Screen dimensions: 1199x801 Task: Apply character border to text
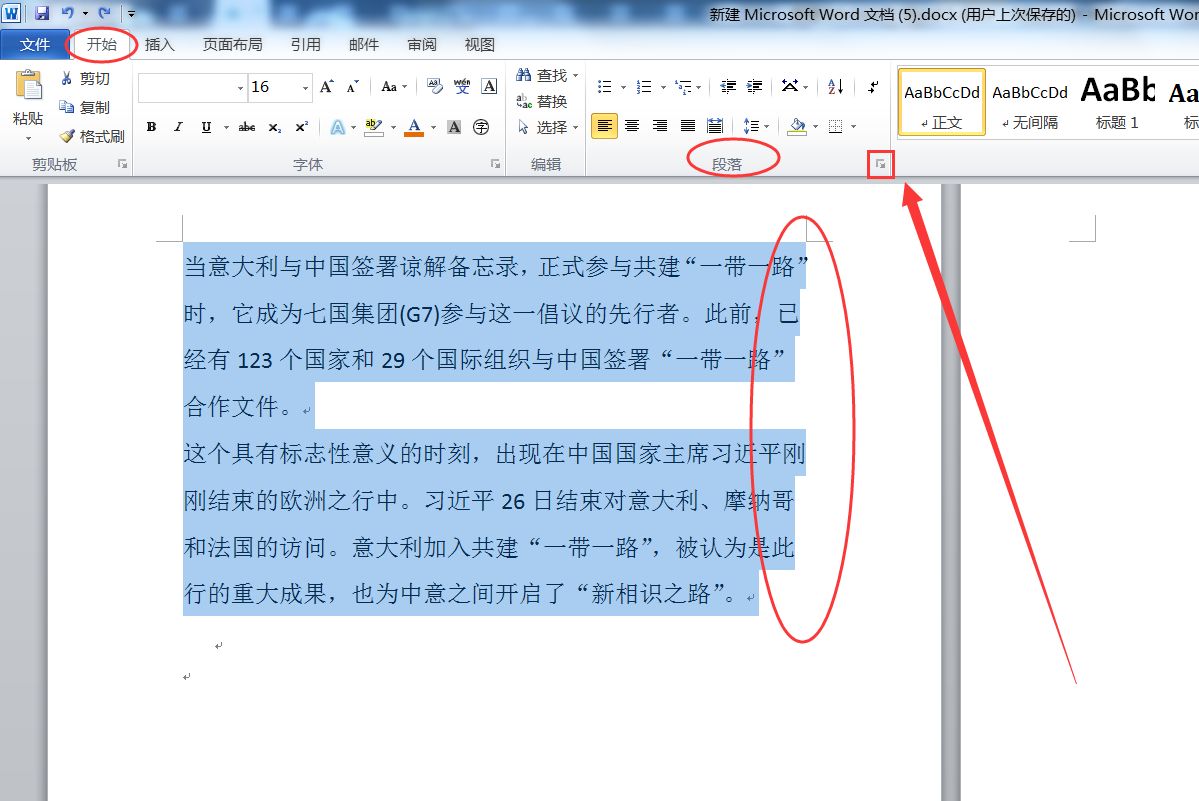(489, 86)
